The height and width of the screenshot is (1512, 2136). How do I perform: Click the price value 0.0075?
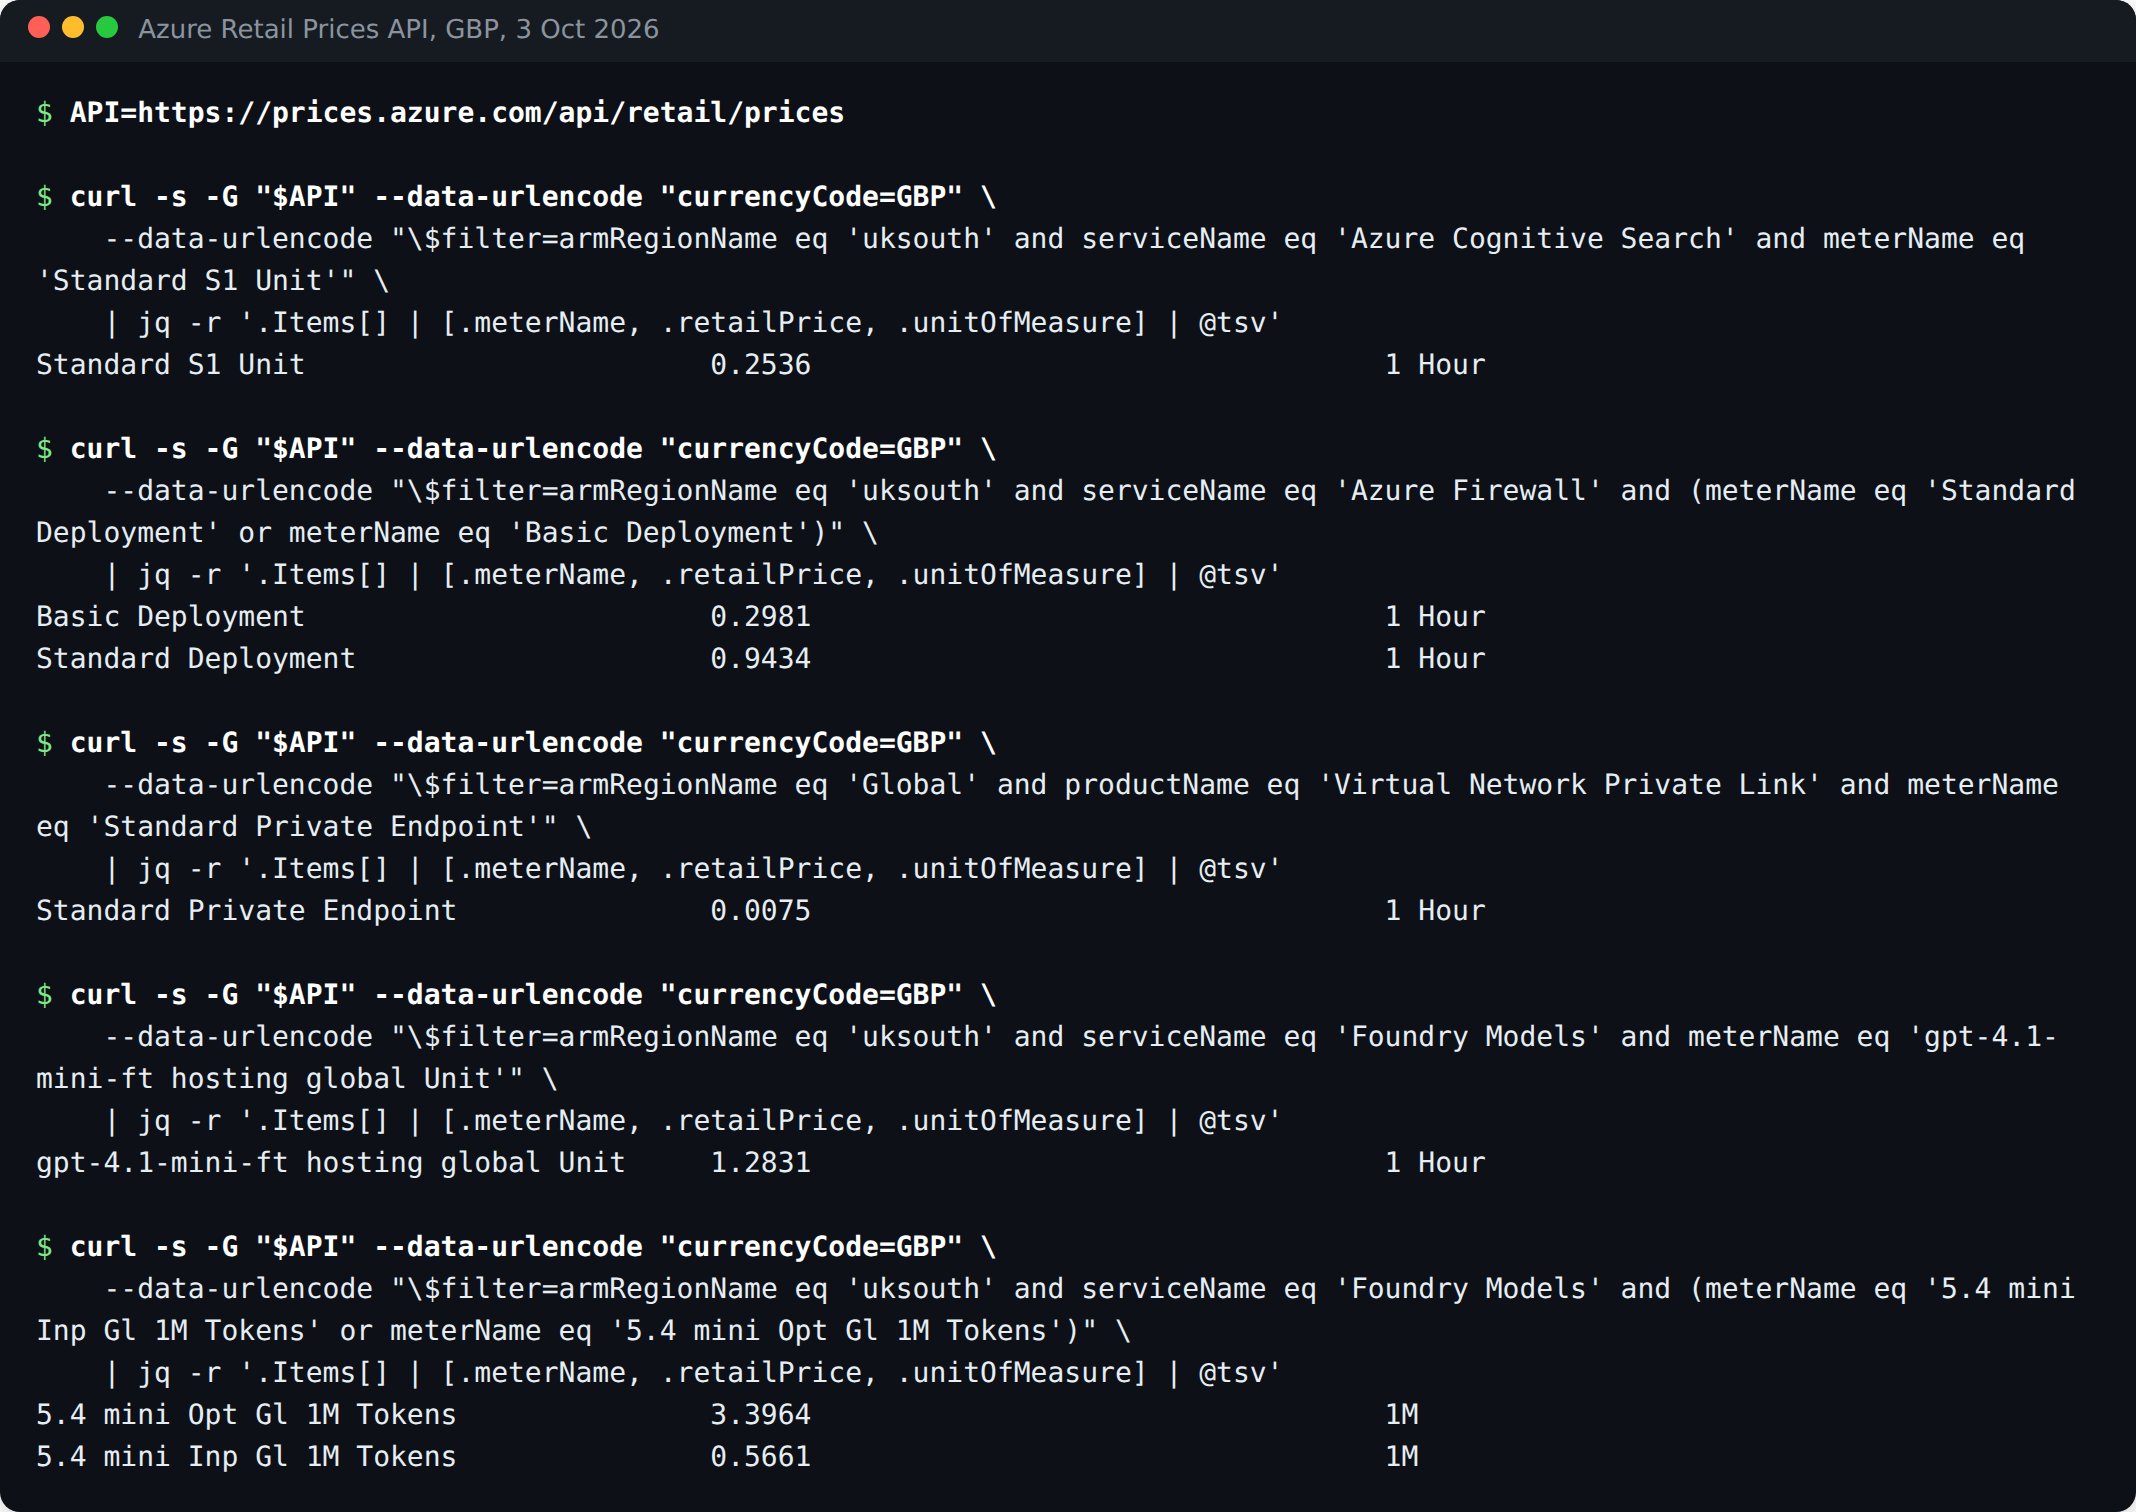tap(760, 911)
